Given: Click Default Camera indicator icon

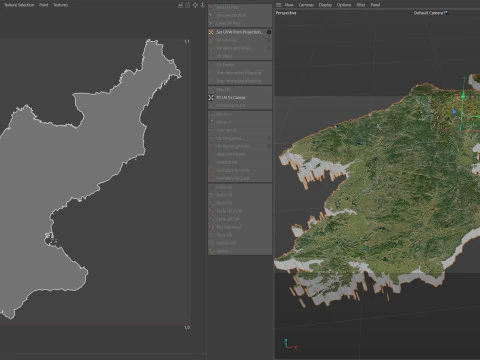Looking at the screenshot, I should pos(446,13).
